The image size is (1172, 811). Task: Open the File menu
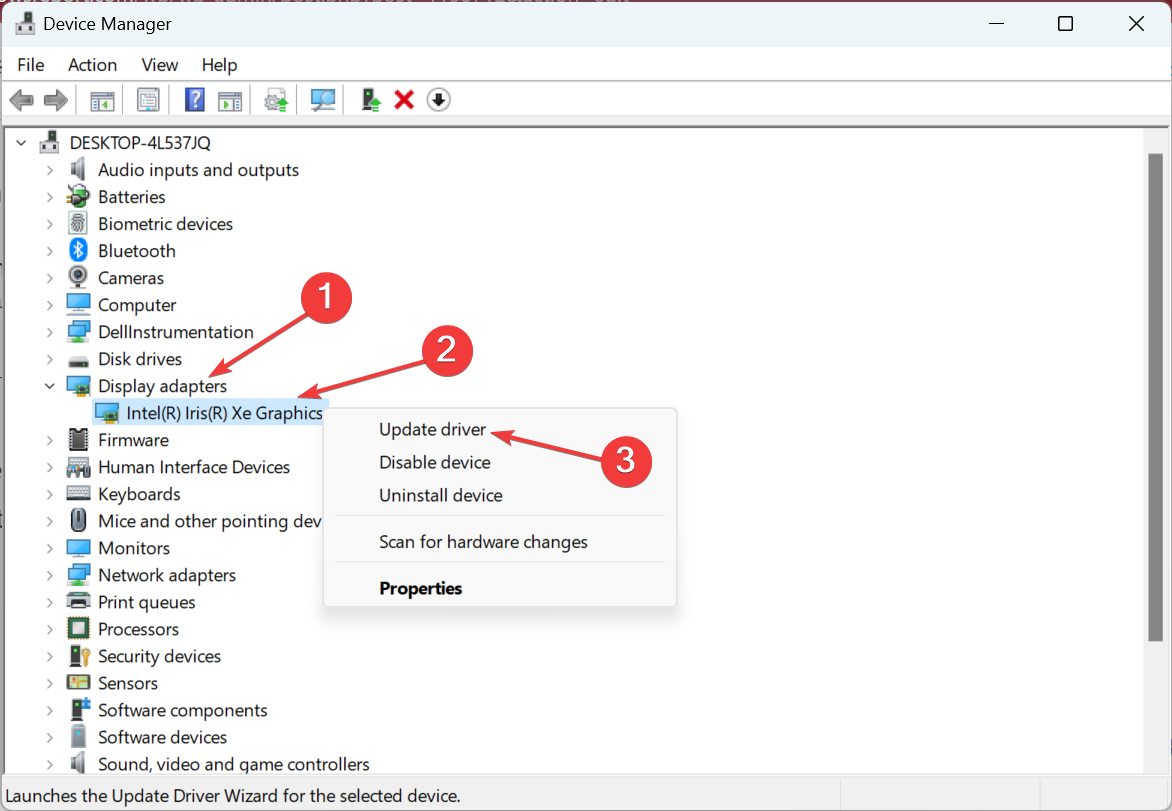point(31,65)
